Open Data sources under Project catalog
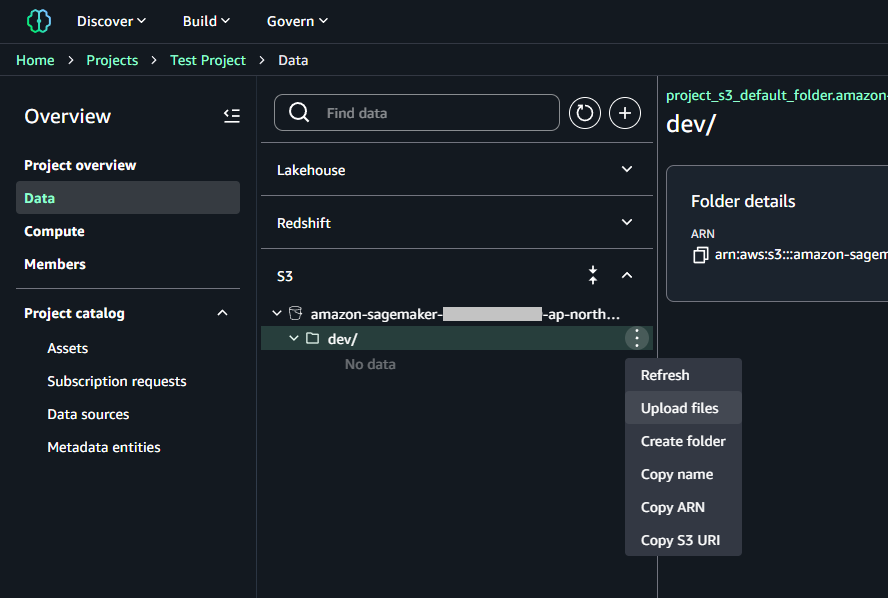Screen dimensions: 888x598 tap(88, 414)
